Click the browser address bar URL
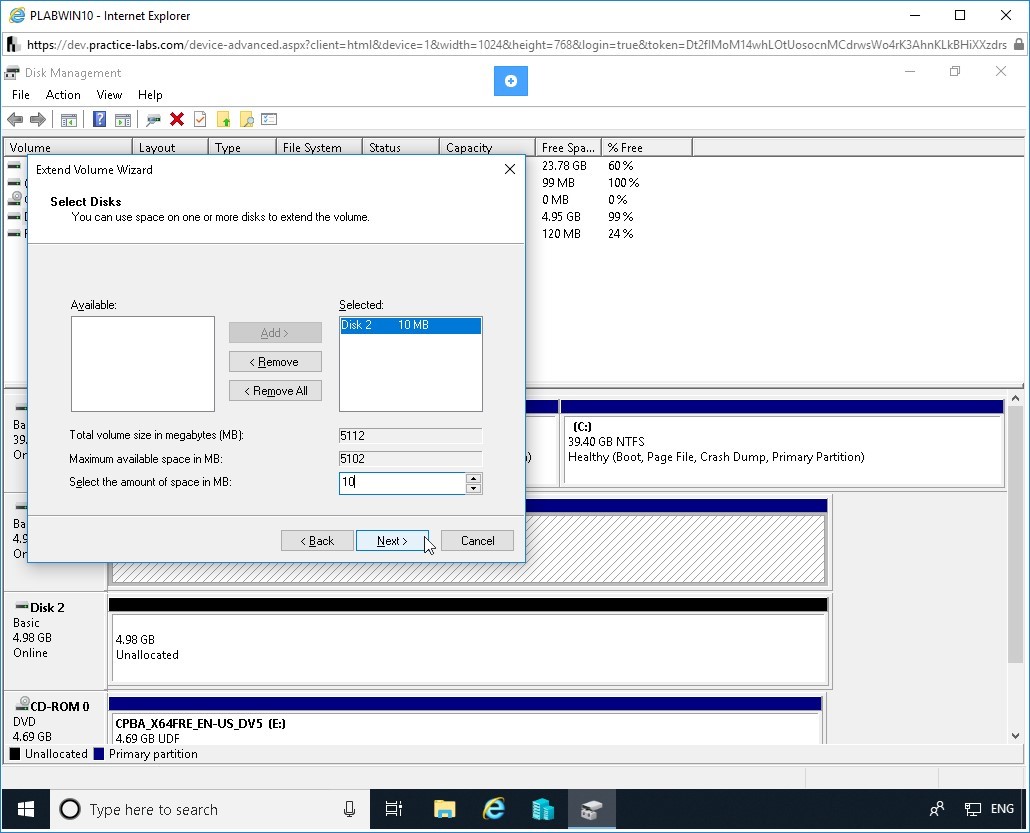The height and width of the screenshot is (833, 1030). point(516,45)
